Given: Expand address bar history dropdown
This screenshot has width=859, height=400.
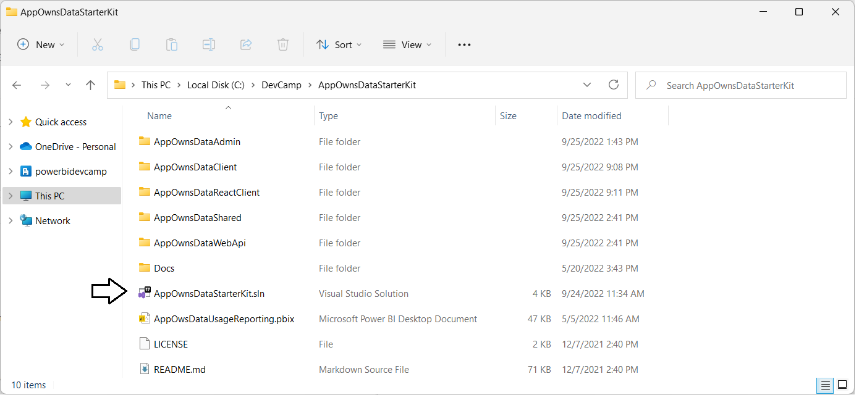Looking at the screenshot, I should [587, 85].
